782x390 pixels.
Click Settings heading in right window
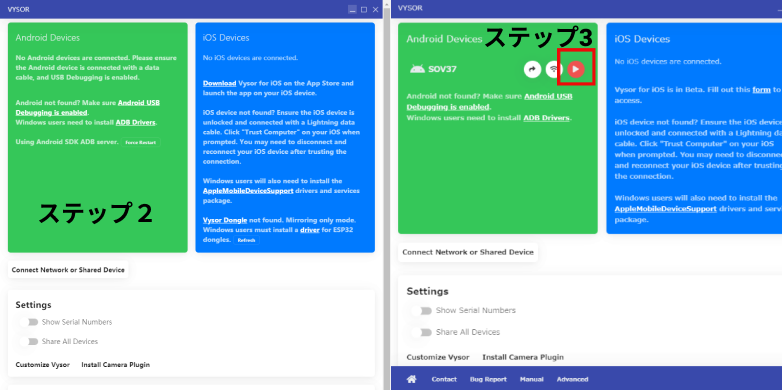(x=427, y=291)
